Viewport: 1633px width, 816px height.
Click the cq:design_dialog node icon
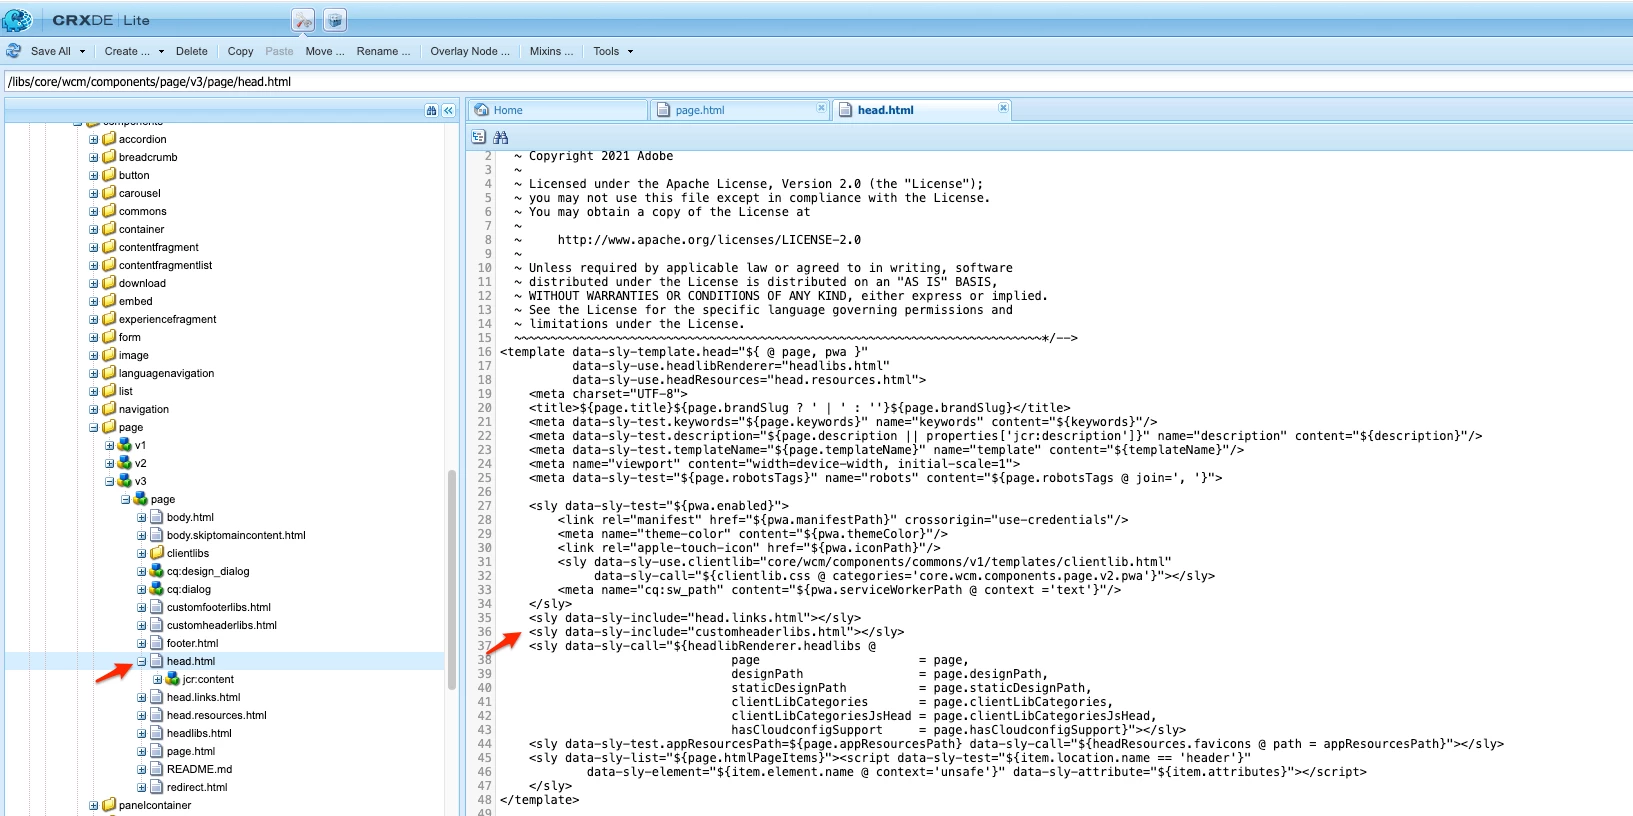click(157, 571)
